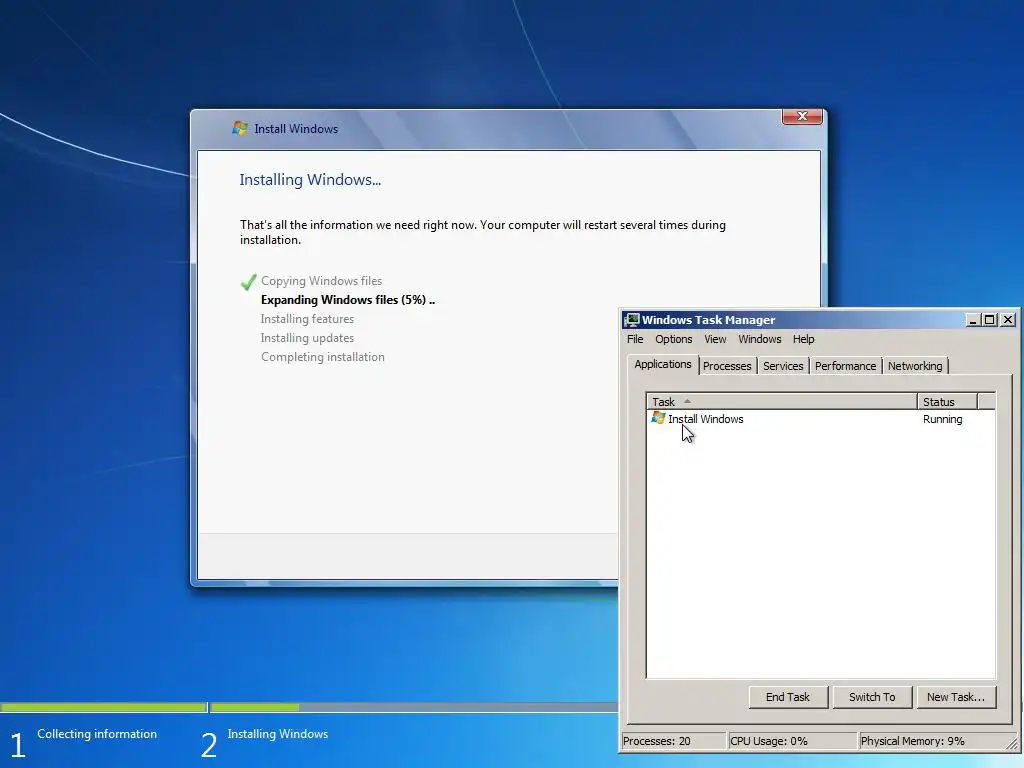The height and width of the screenshot is (768, 1024).
Task: Click the Task Manager monitor icon in title bar
Action: pyautogui.click(x=632, y=319)
